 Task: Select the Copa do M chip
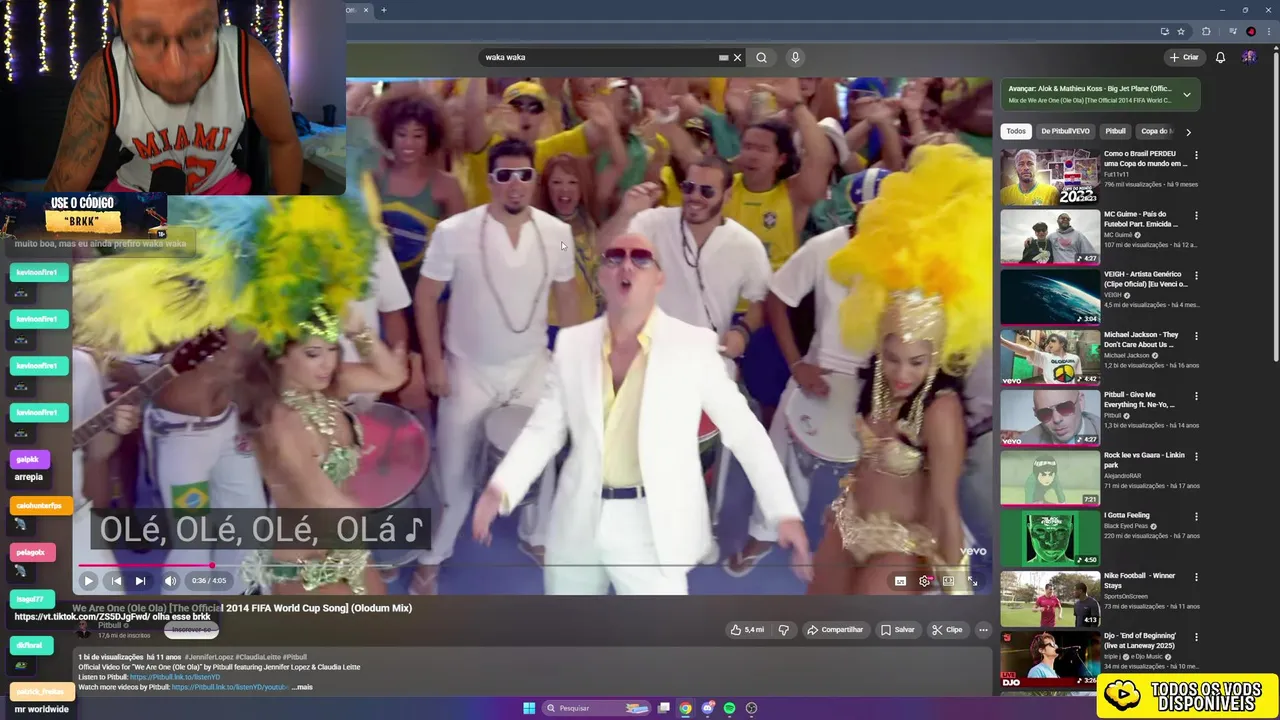click(x=1156, y=131)
